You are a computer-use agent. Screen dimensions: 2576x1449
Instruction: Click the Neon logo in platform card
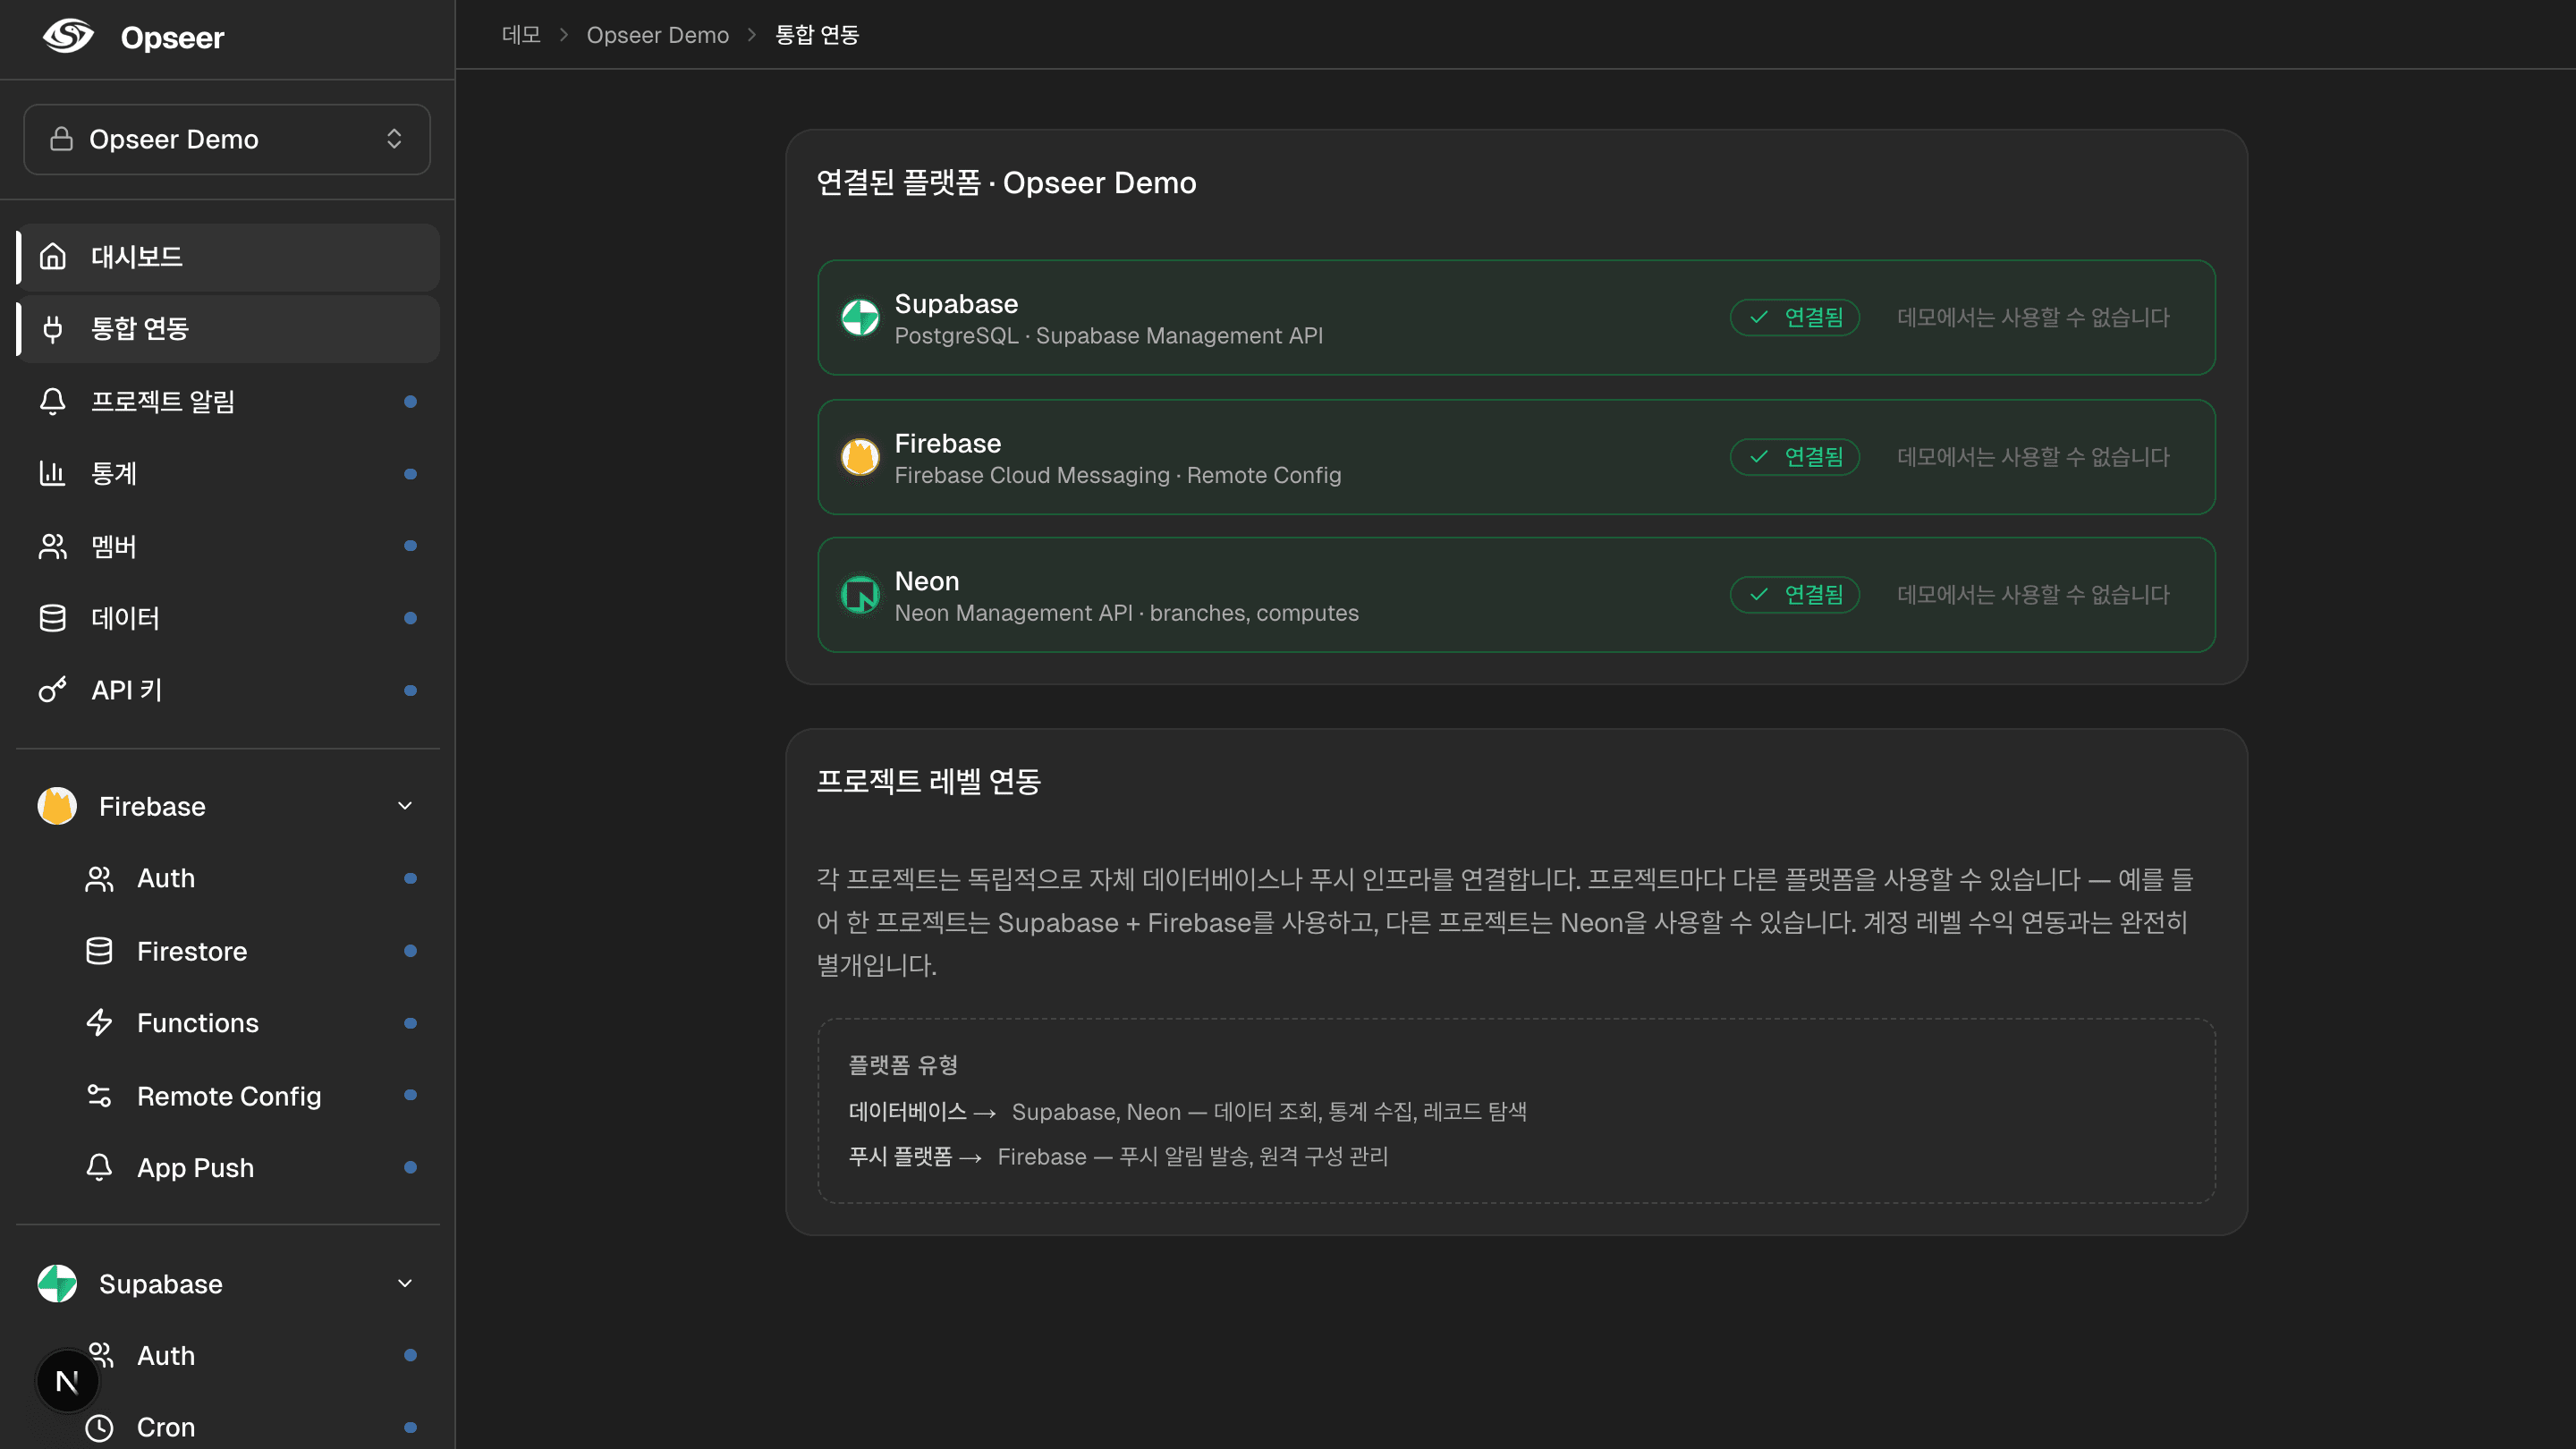(860, 595)
